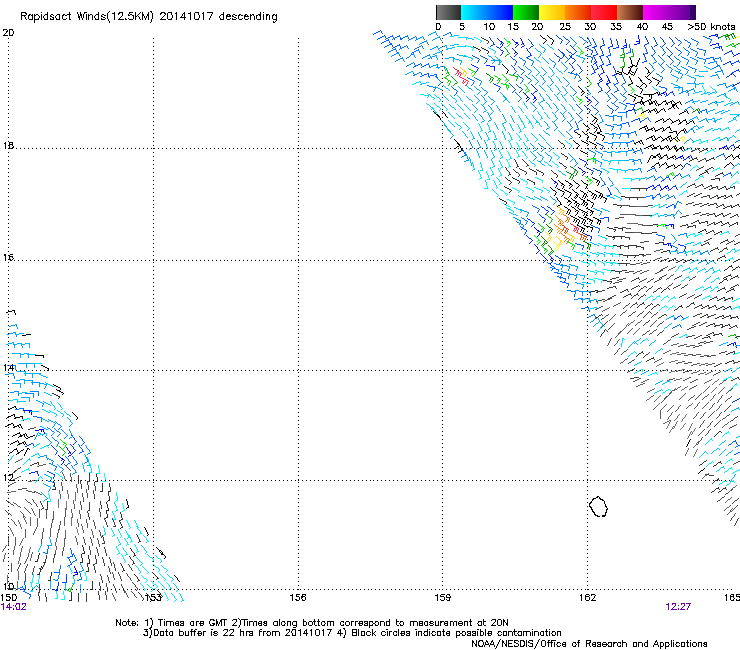Image resolution: width=740 pixels, height=650 pixels.
Task: Click longitude label '159' on bottom axis
Action: [443, 598]
